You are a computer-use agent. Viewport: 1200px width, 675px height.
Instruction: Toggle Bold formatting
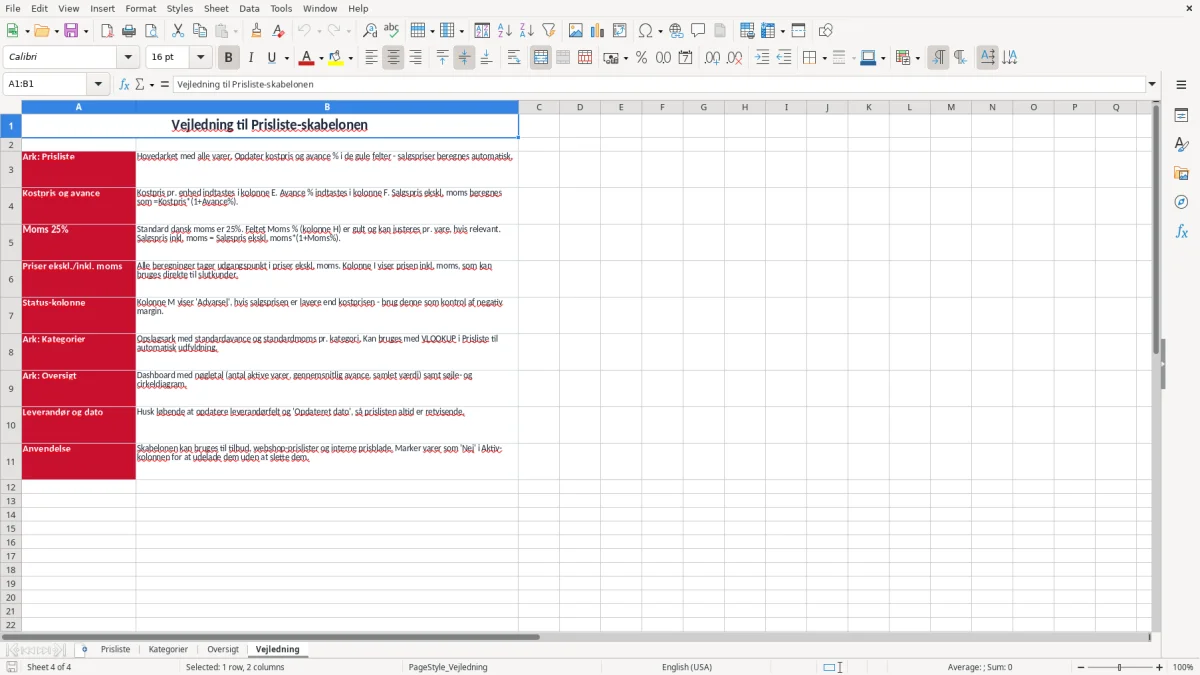229,58
